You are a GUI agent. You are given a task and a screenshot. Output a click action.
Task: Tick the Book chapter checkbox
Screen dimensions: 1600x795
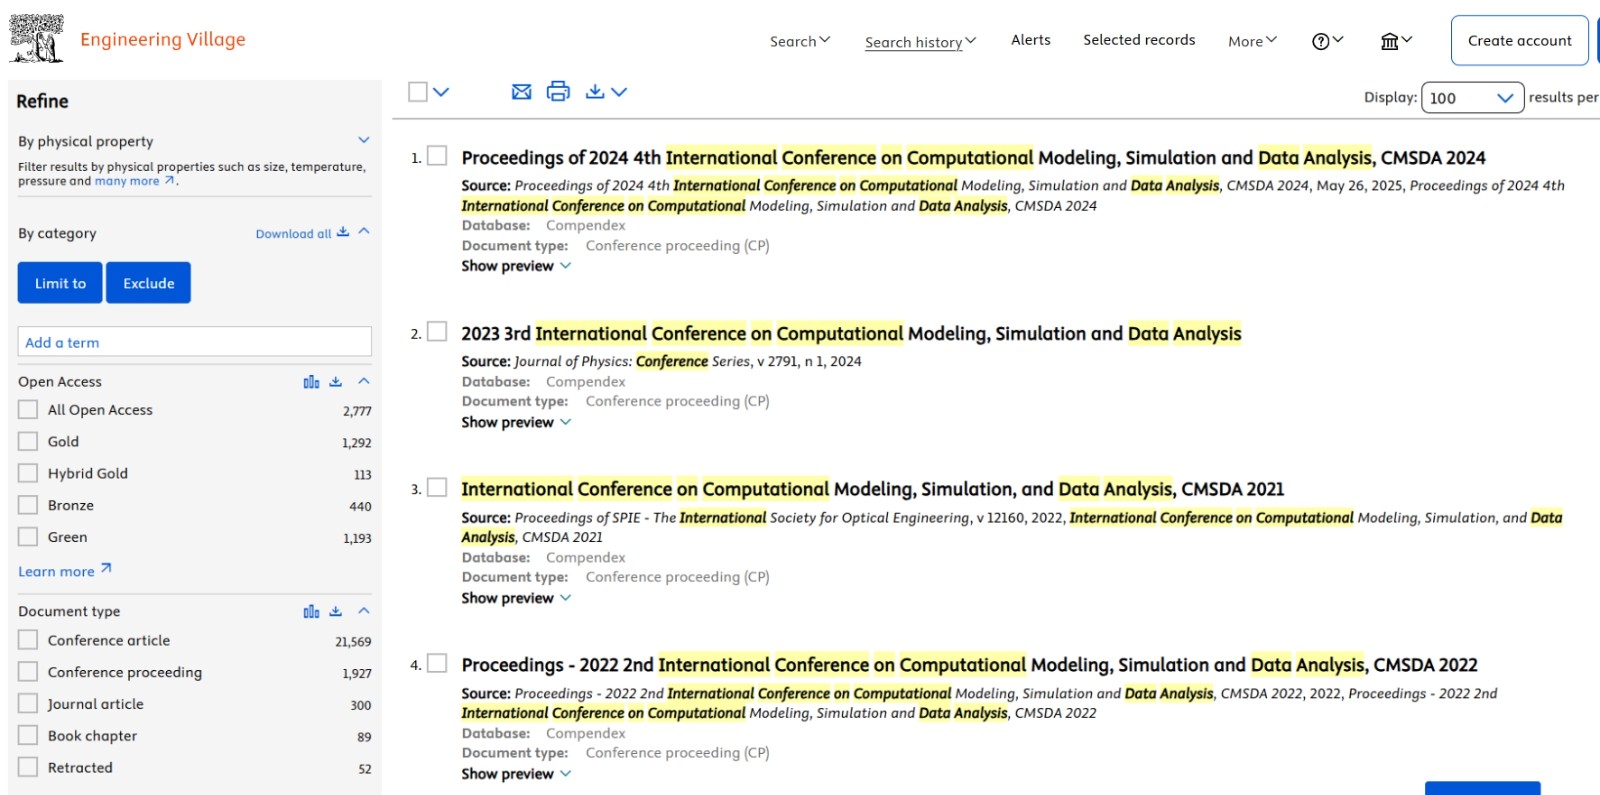28,736
